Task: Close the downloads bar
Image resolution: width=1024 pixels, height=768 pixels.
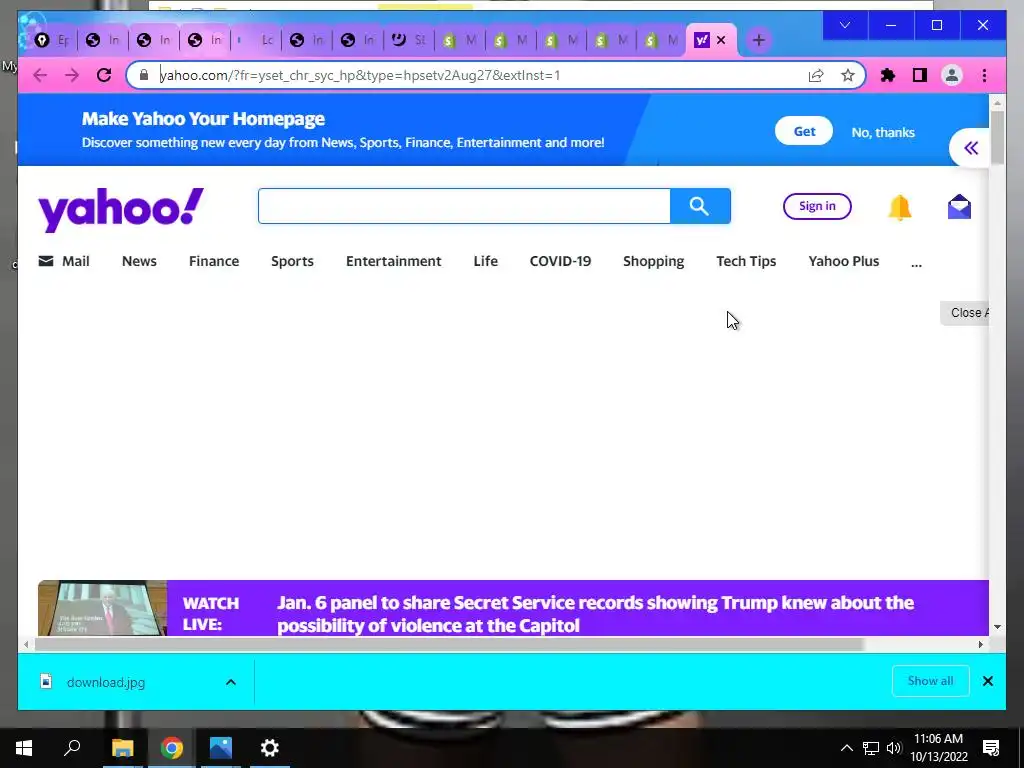Action: click(987, 681)
